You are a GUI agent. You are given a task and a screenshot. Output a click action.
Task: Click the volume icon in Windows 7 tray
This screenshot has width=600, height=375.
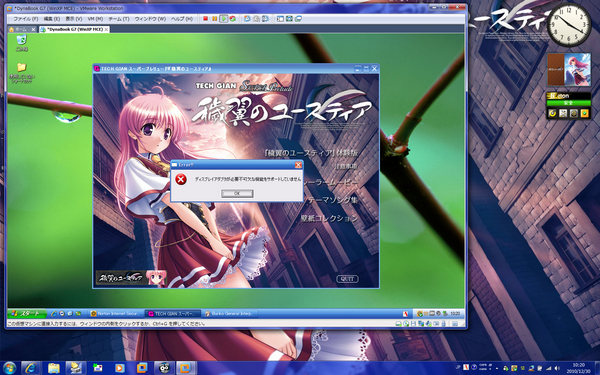point(557,368)
